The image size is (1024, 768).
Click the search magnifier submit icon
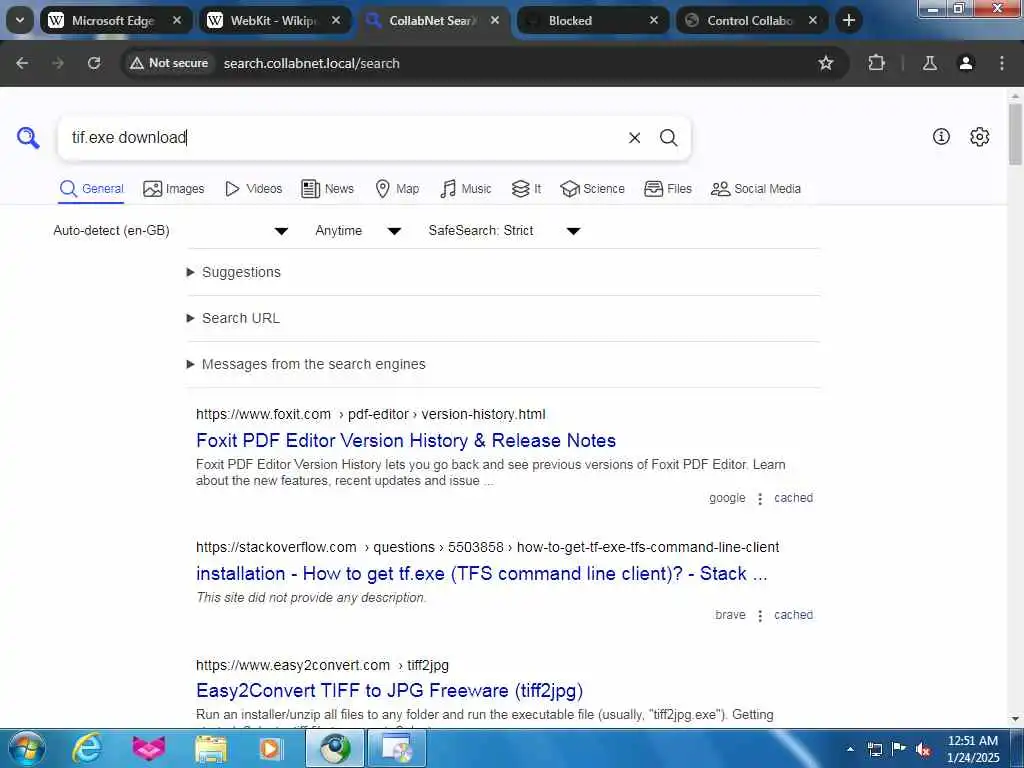668,138
